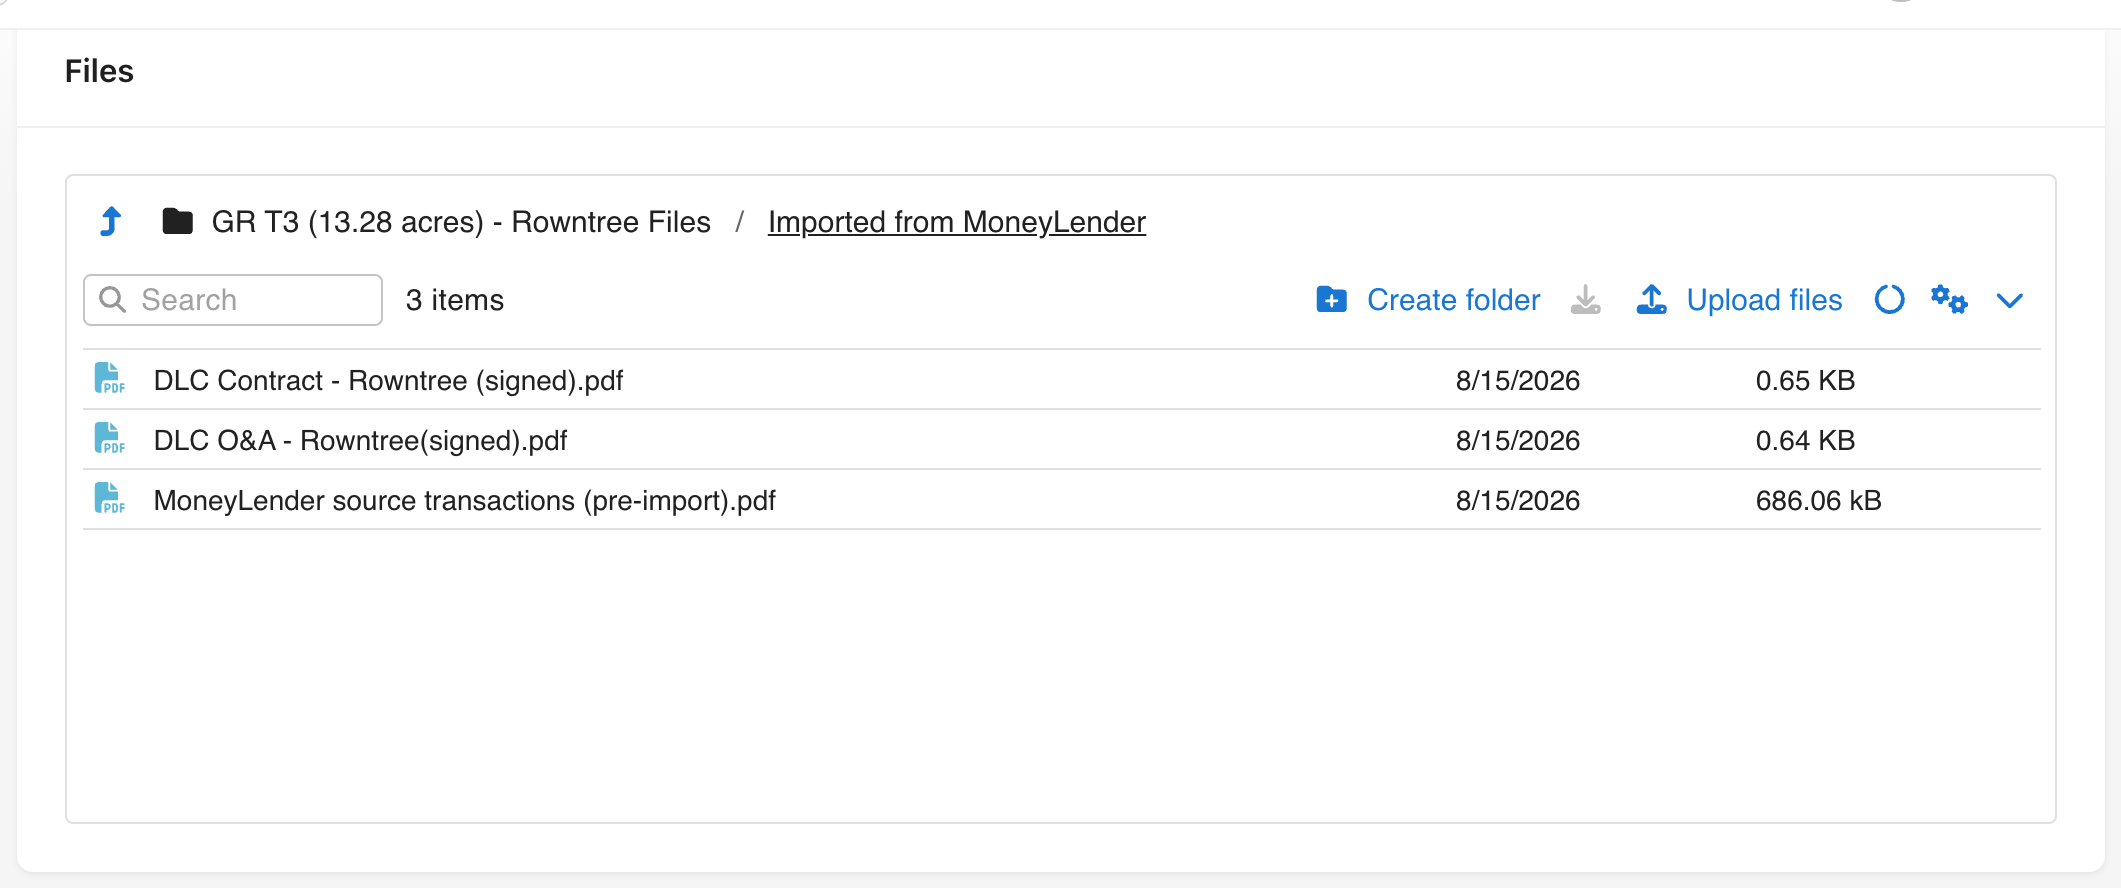The width and height of the screenshot is (2121, 888).
Task: Click date 8/15/2026 of MoneyLender source row
Action: point(1518,500)
